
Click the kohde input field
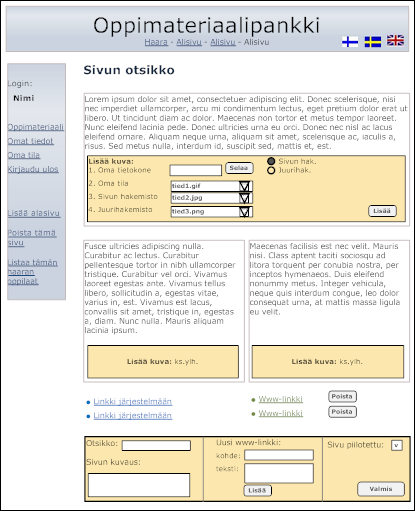pos(279,455)
